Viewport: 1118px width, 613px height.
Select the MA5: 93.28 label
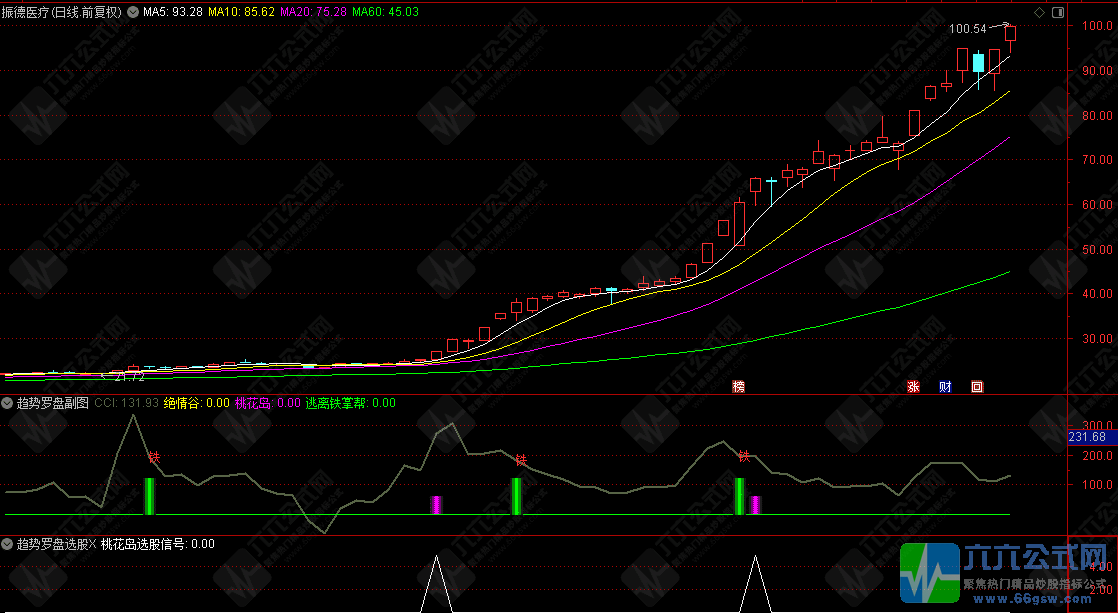(173, 12)
